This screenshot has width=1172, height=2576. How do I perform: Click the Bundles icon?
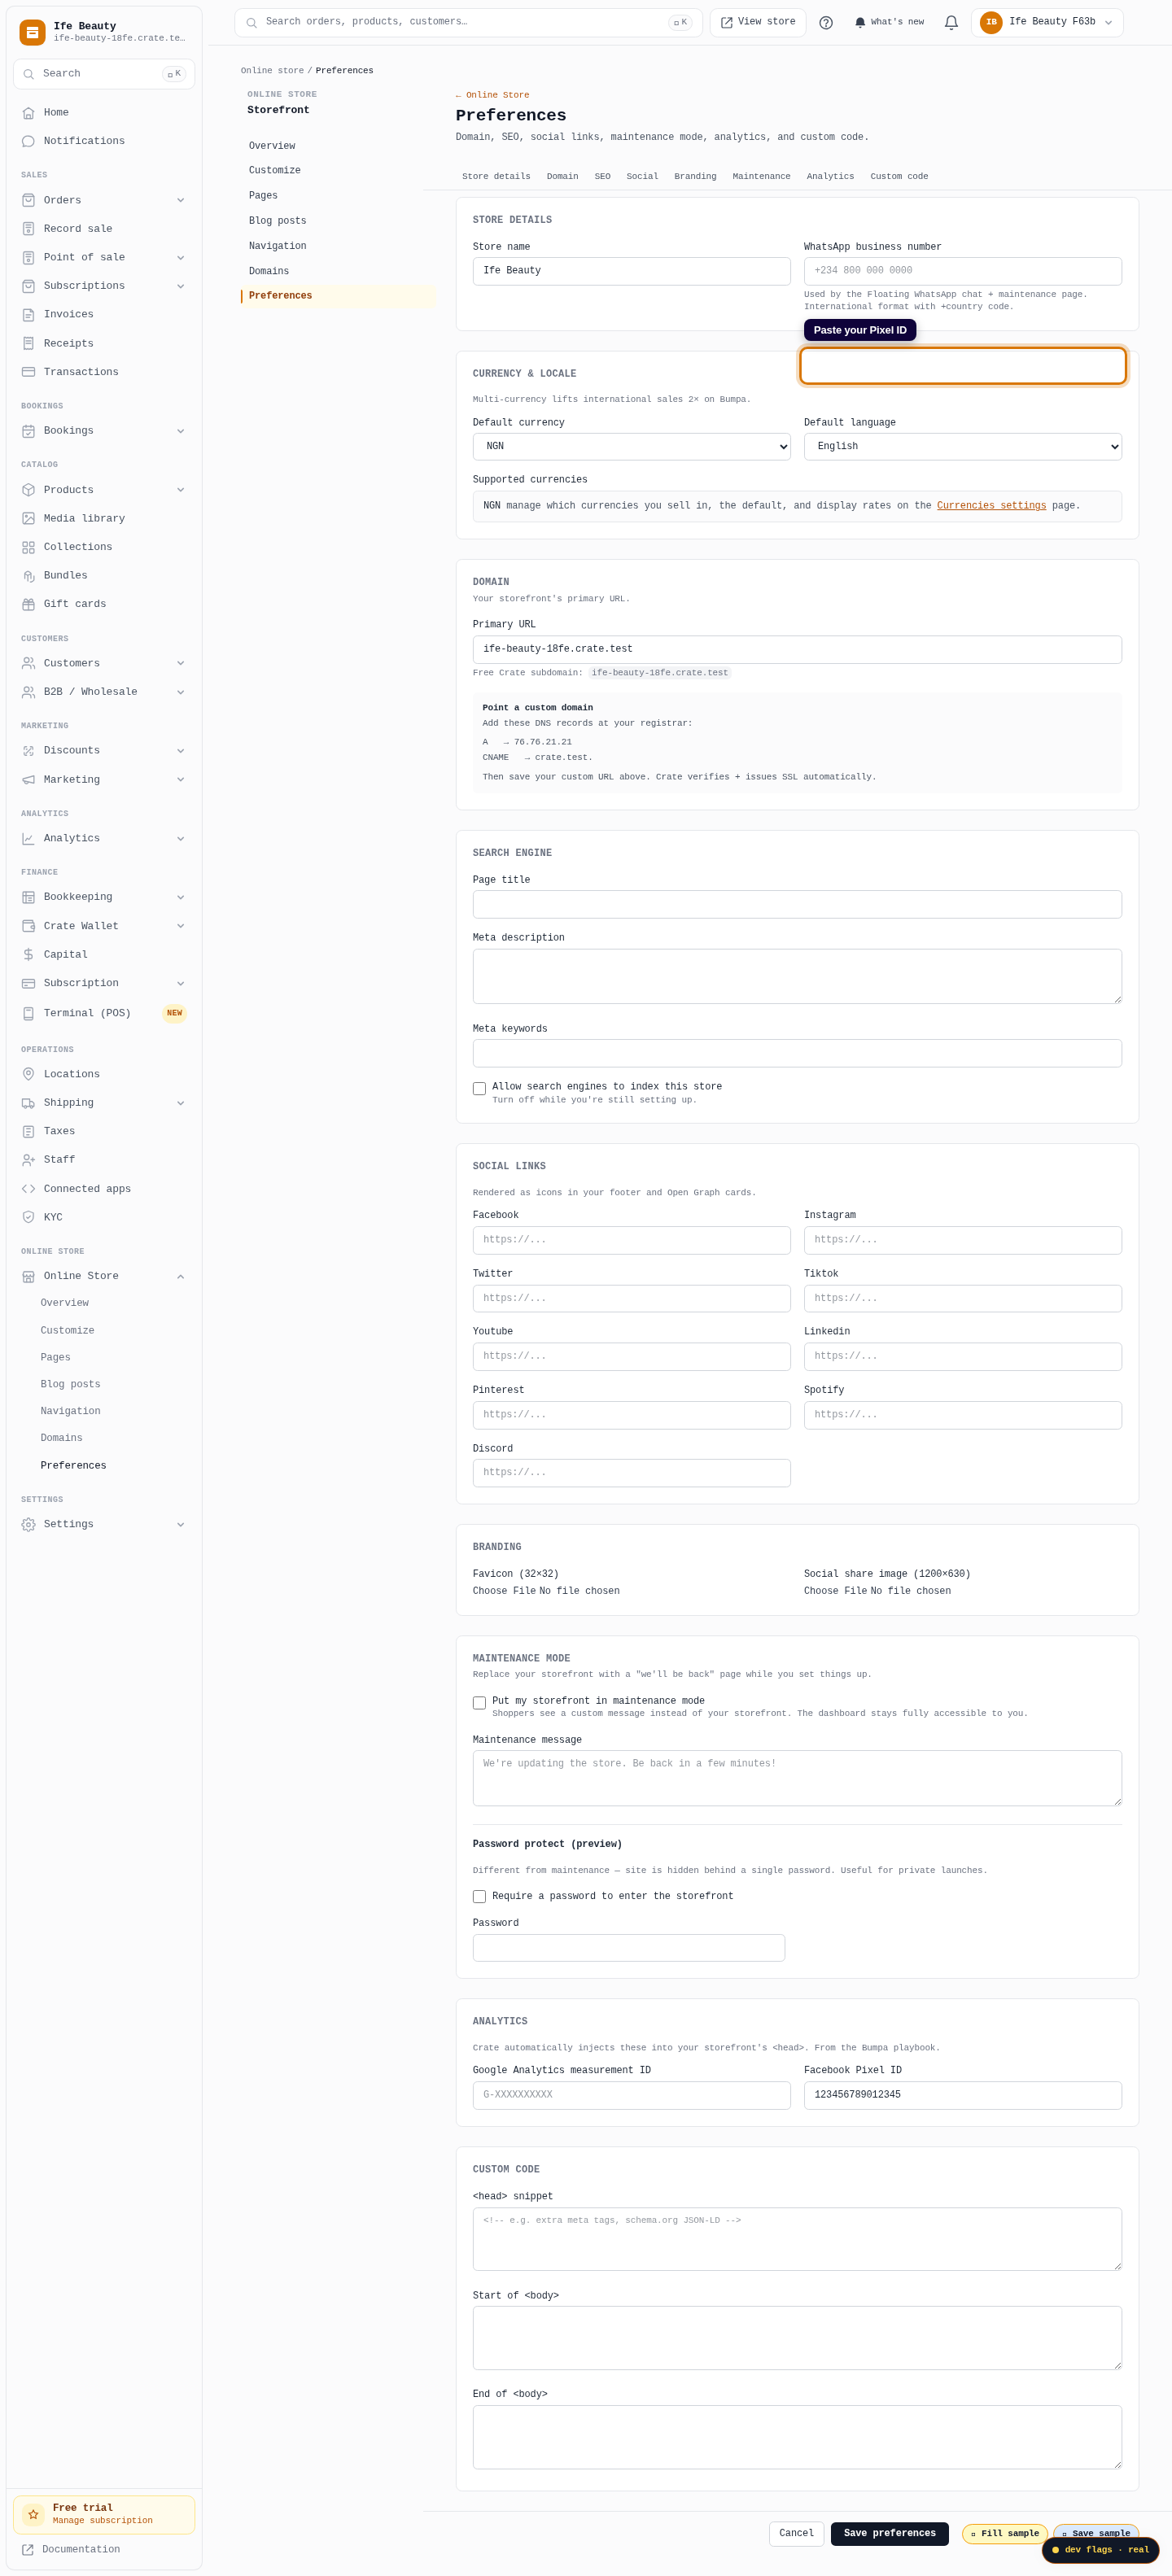point(28,576)
